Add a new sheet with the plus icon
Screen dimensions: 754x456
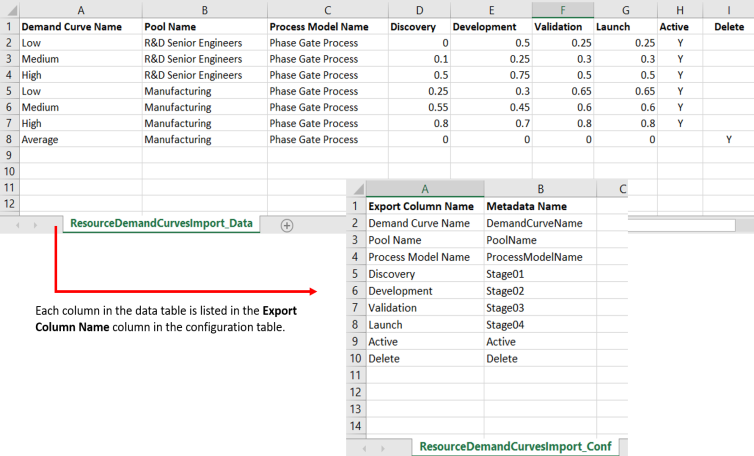point(287,225)
